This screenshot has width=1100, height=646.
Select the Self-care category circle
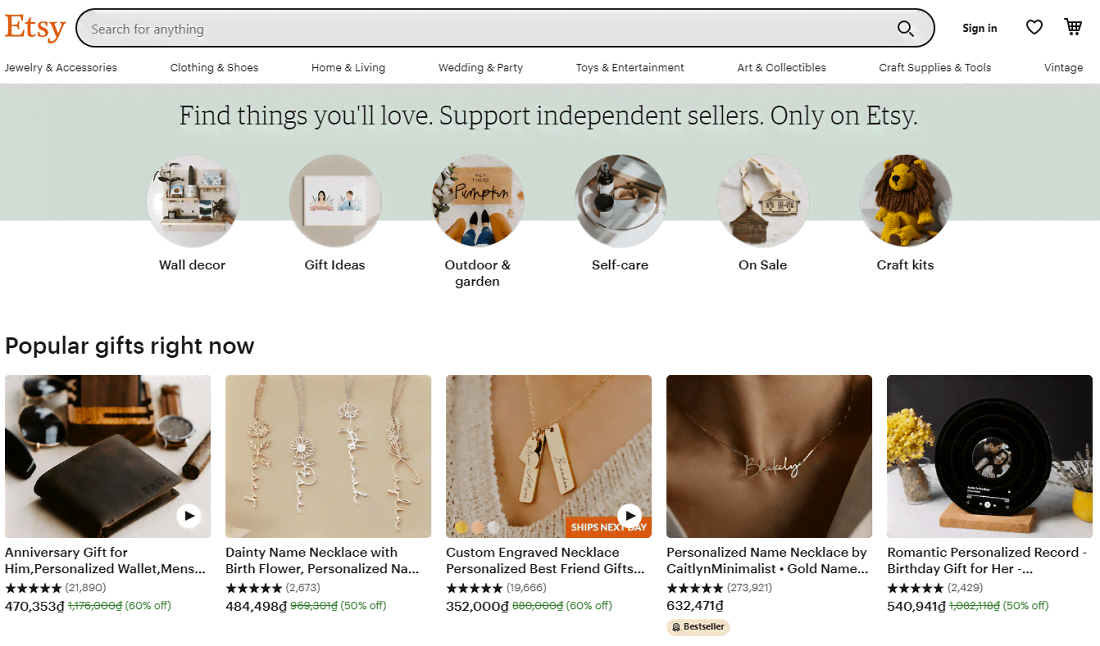point(620,201)
